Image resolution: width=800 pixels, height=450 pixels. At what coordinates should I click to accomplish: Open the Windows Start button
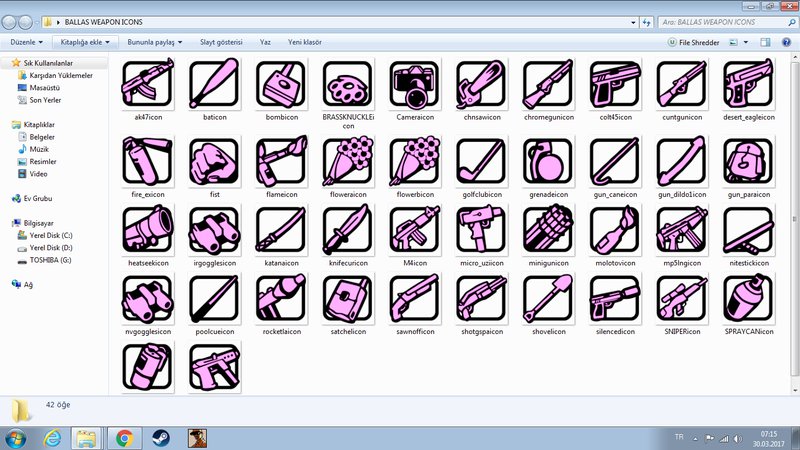pyautogui.click(x=16, y=439)
